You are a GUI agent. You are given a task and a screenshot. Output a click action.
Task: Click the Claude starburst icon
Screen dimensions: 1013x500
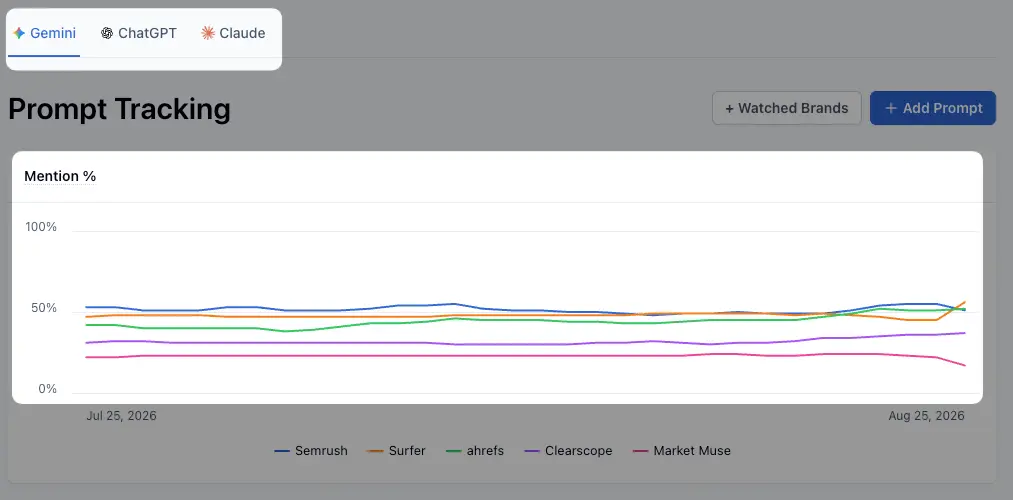coord(207,34)
